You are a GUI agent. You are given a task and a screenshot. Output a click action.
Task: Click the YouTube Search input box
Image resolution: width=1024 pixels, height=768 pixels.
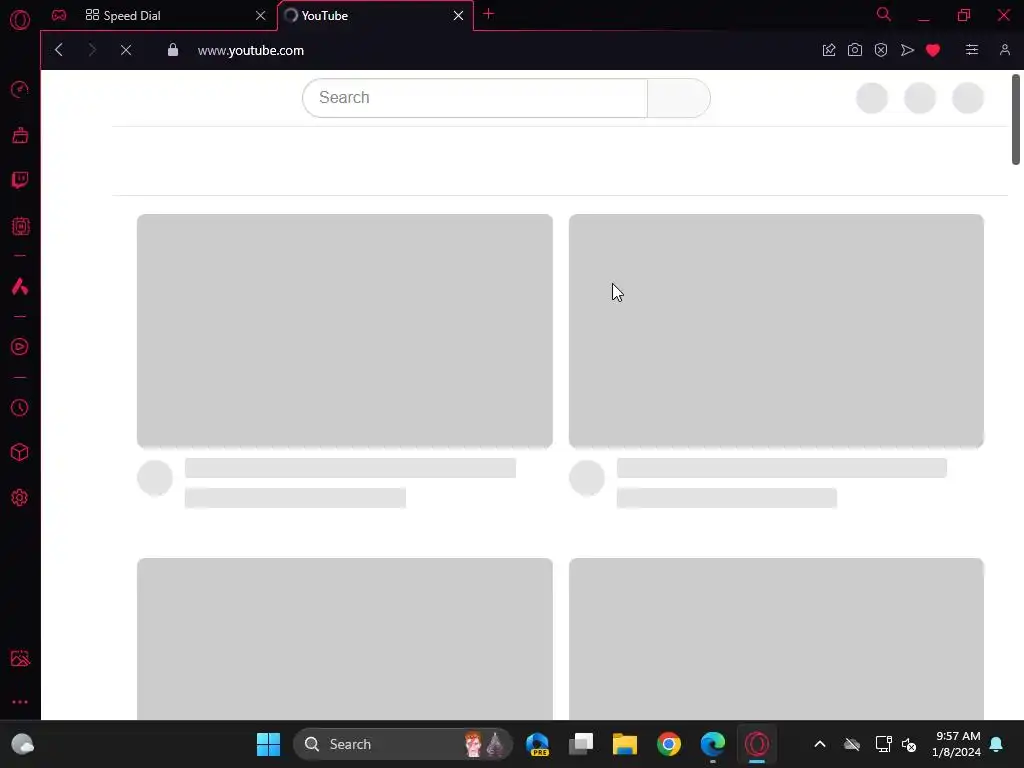tap(475, 98)
